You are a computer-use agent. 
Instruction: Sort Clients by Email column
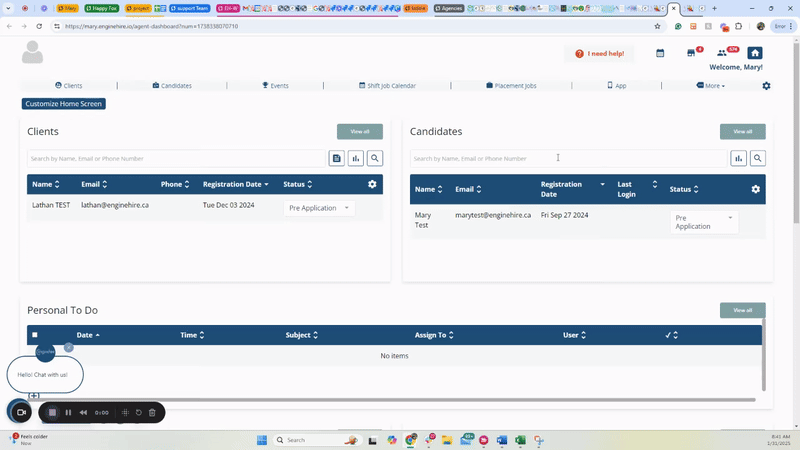[x=94, y=184]
